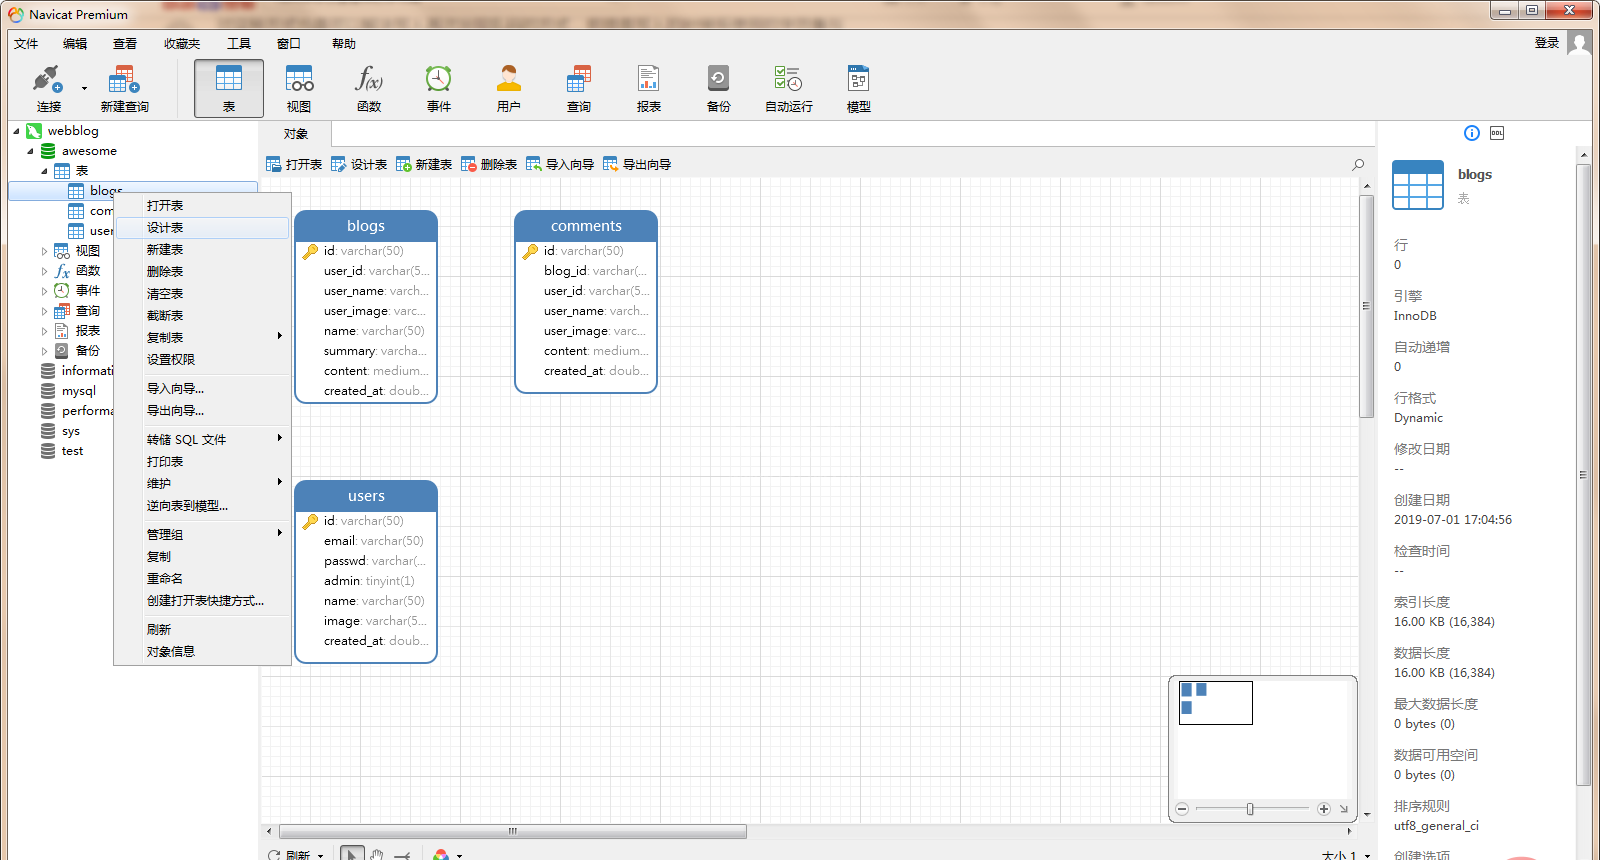
Task: Choose 对象信息 in the context menu
Action: click(203, 652)
